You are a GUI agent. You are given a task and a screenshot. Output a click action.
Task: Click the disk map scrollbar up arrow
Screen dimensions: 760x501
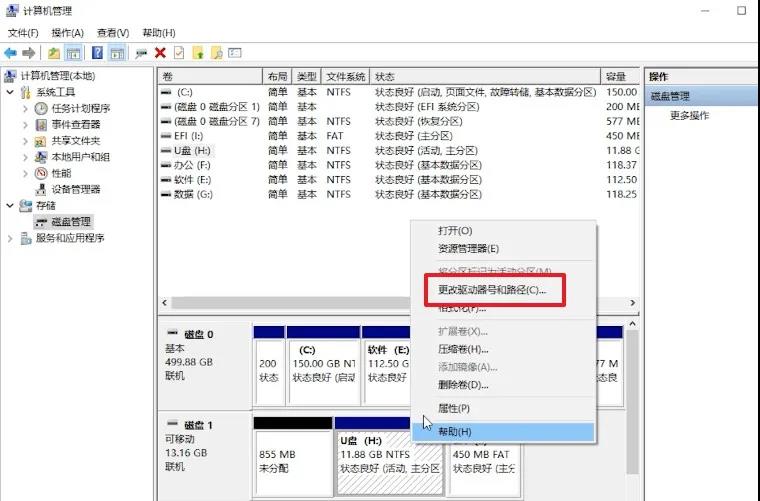click(632, 324)
